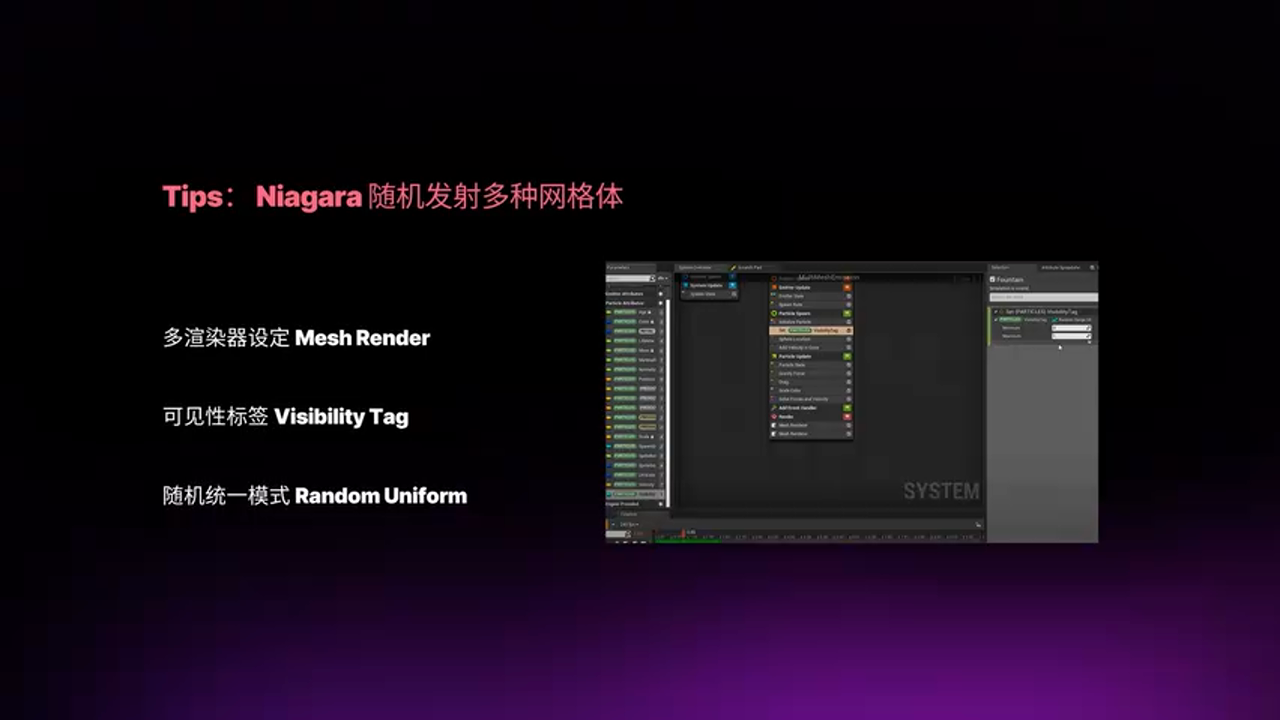This screenshot has height=720, width=1280.
Task: Select the Particle Spawn group icon
Action: [x=774, y=313]
